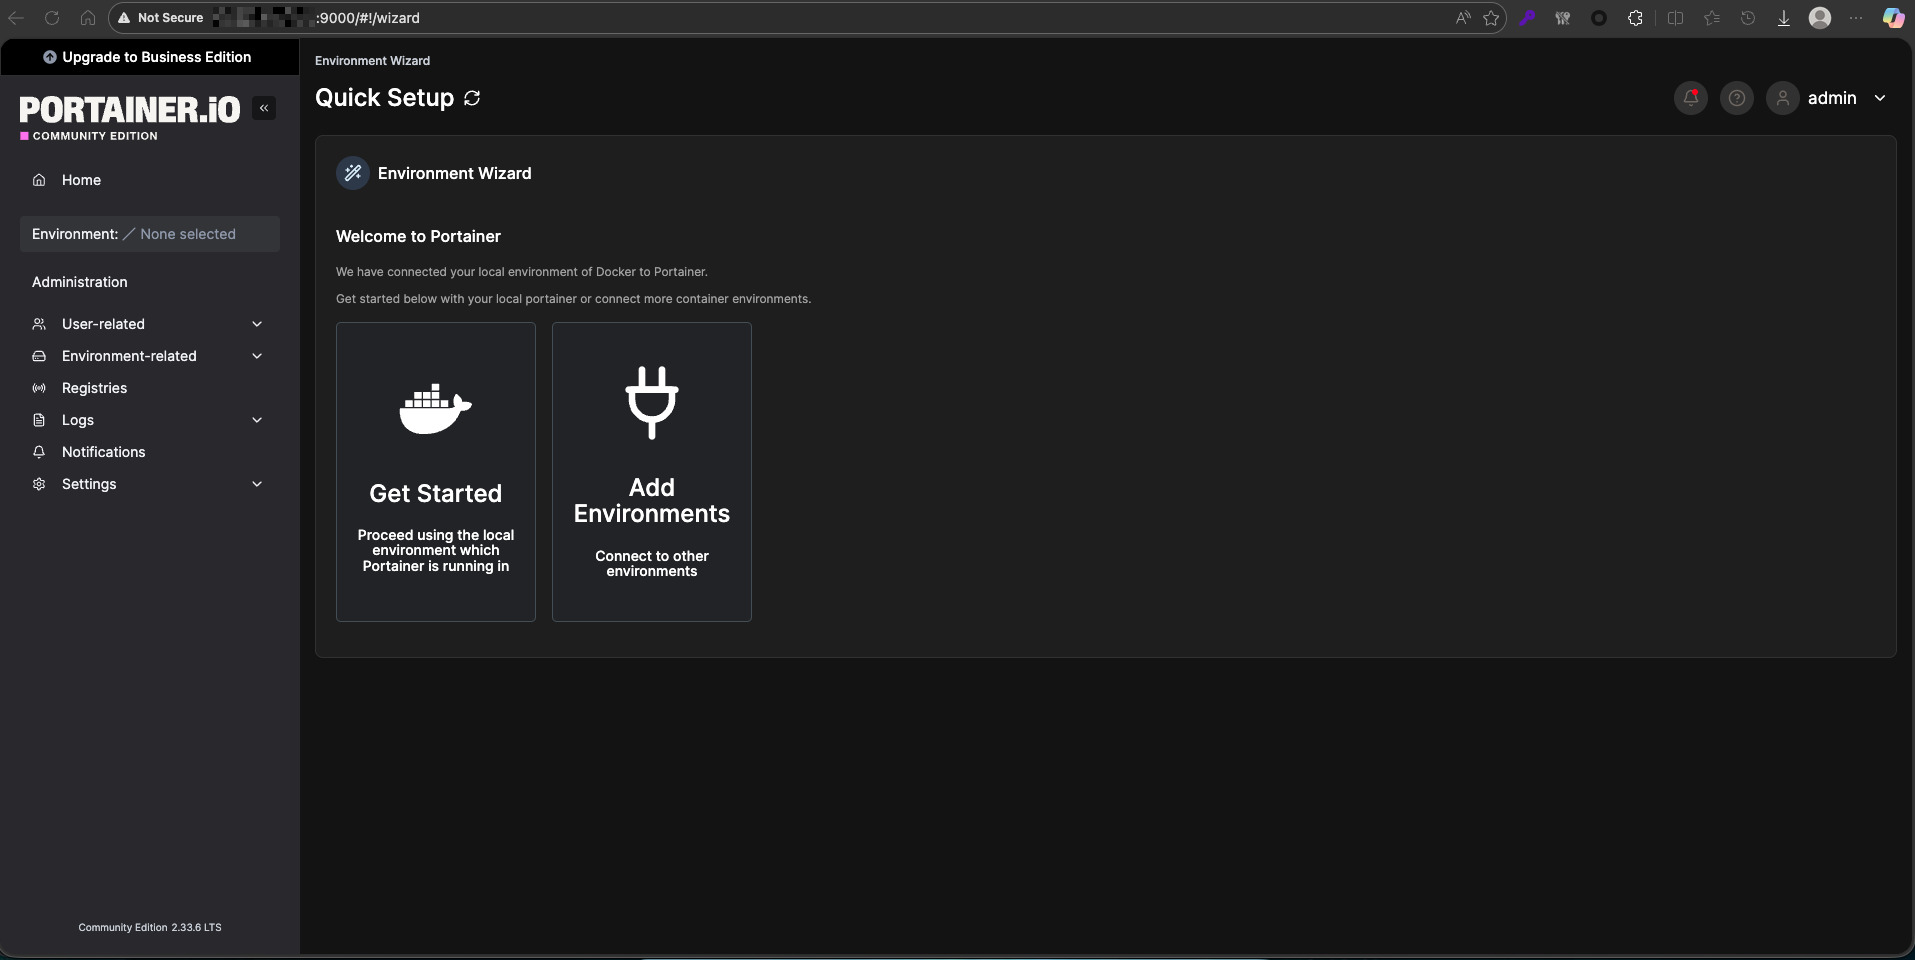Expand the Logs submenu chevron
1915x960 pixels.
(257, 420)
